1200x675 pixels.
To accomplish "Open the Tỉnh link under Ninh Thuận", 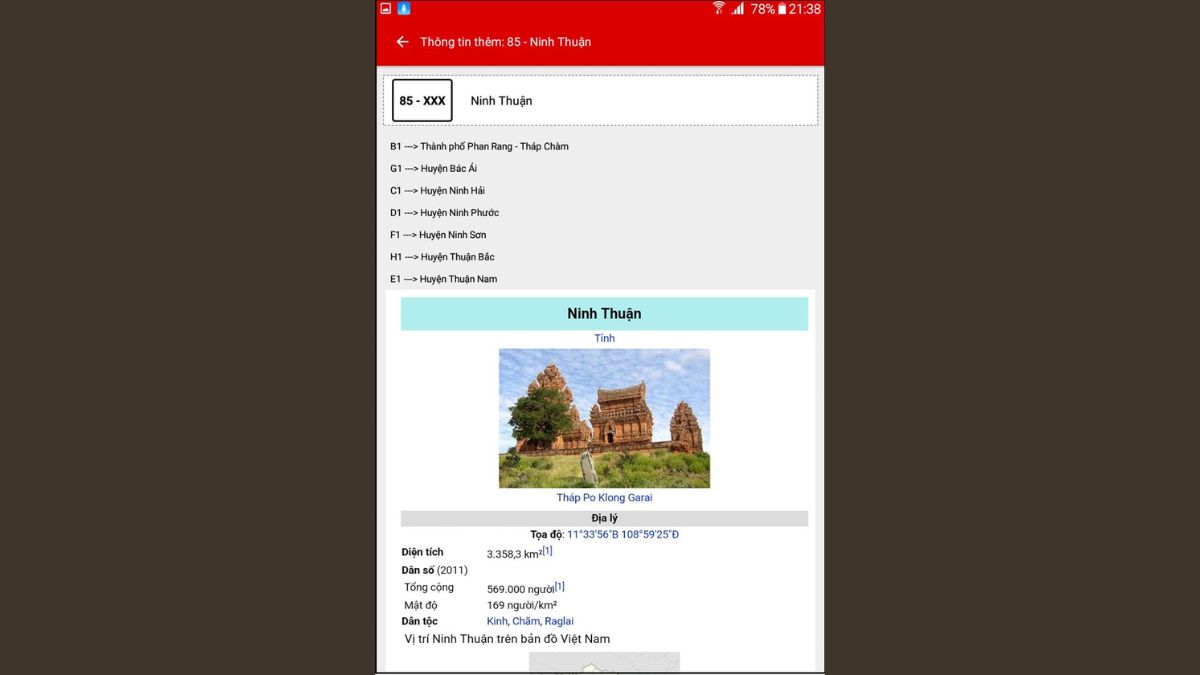I will [604, 338].
